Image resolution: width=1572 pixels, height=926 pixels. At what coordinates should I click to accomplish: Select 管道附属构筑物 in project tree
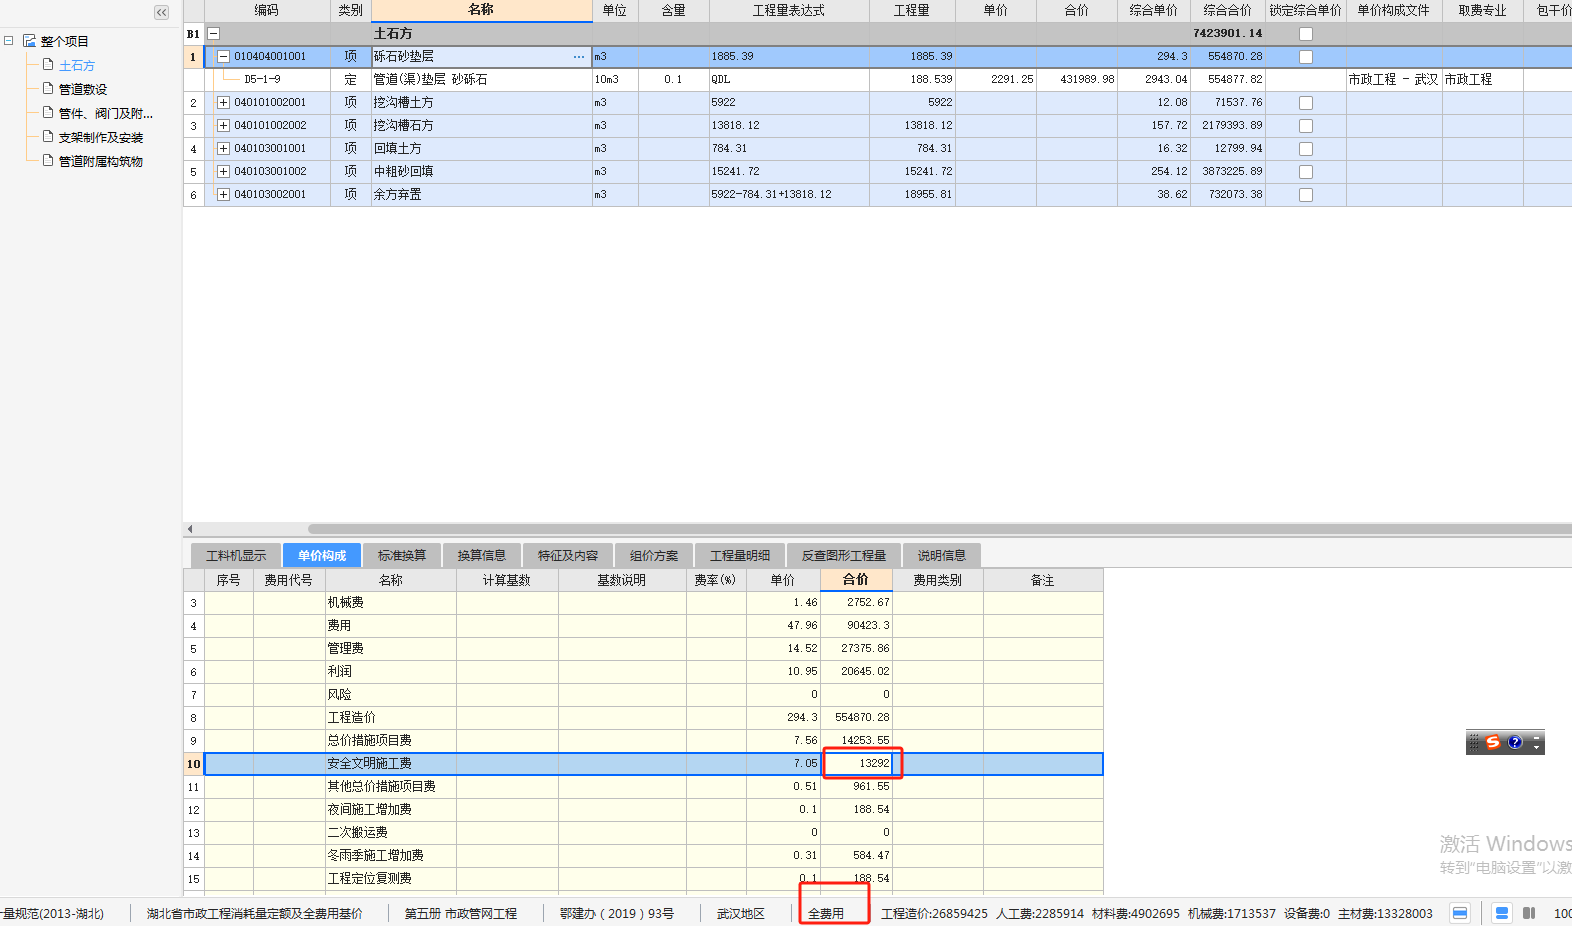tap(101, 161)
